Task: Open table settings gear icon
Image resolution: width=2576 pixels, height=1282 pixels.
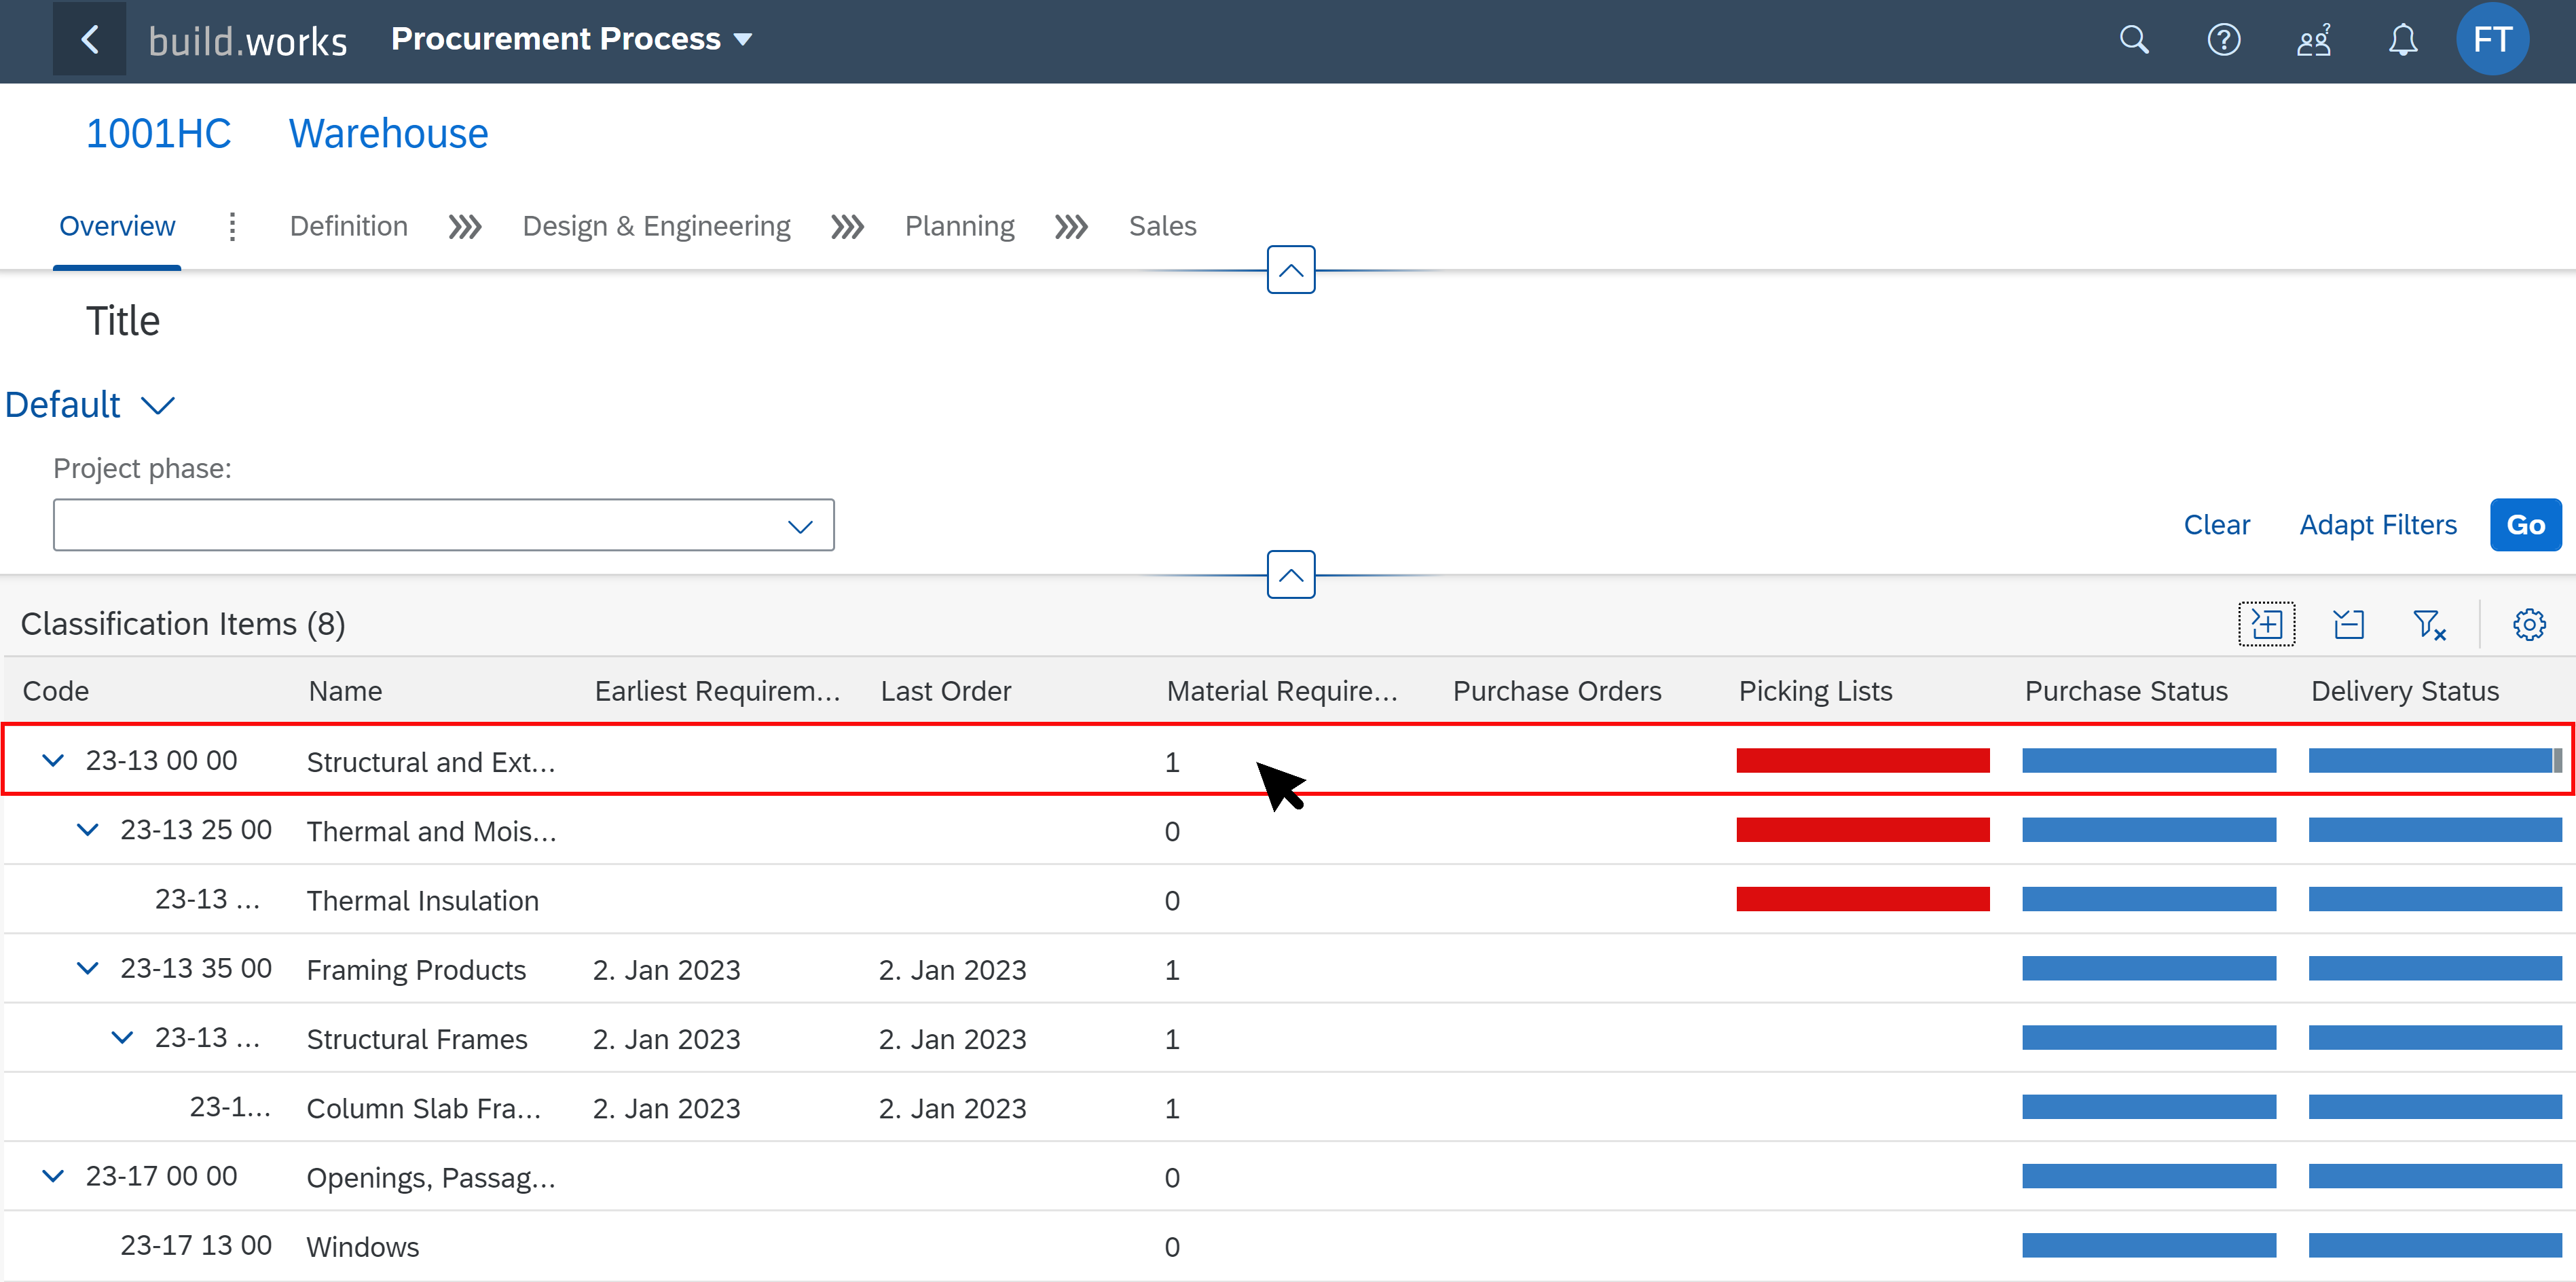Action: point(2529,624)
